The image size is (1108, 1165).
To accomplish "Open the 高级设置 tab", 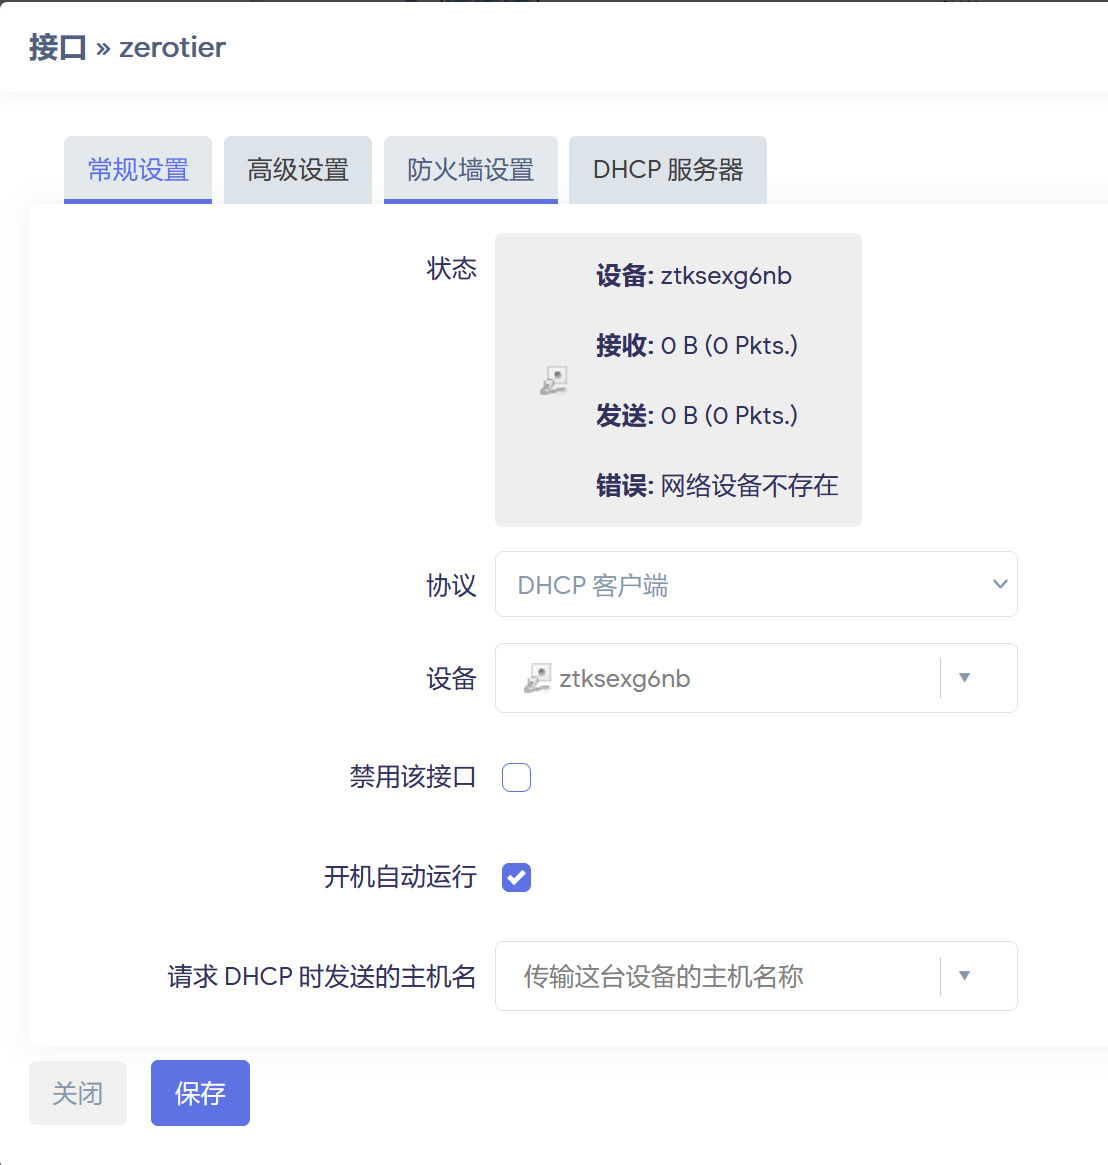I will click(x=297, y=169).
